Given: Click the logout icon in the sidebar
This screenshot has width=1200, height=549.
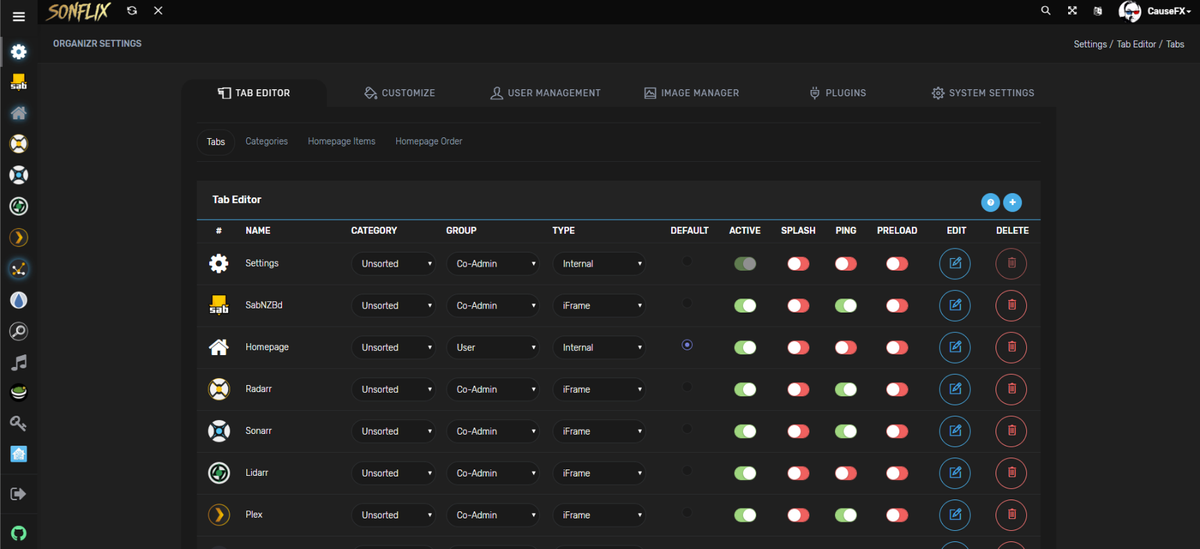Looking at the screenshot, I should point(18,493).
